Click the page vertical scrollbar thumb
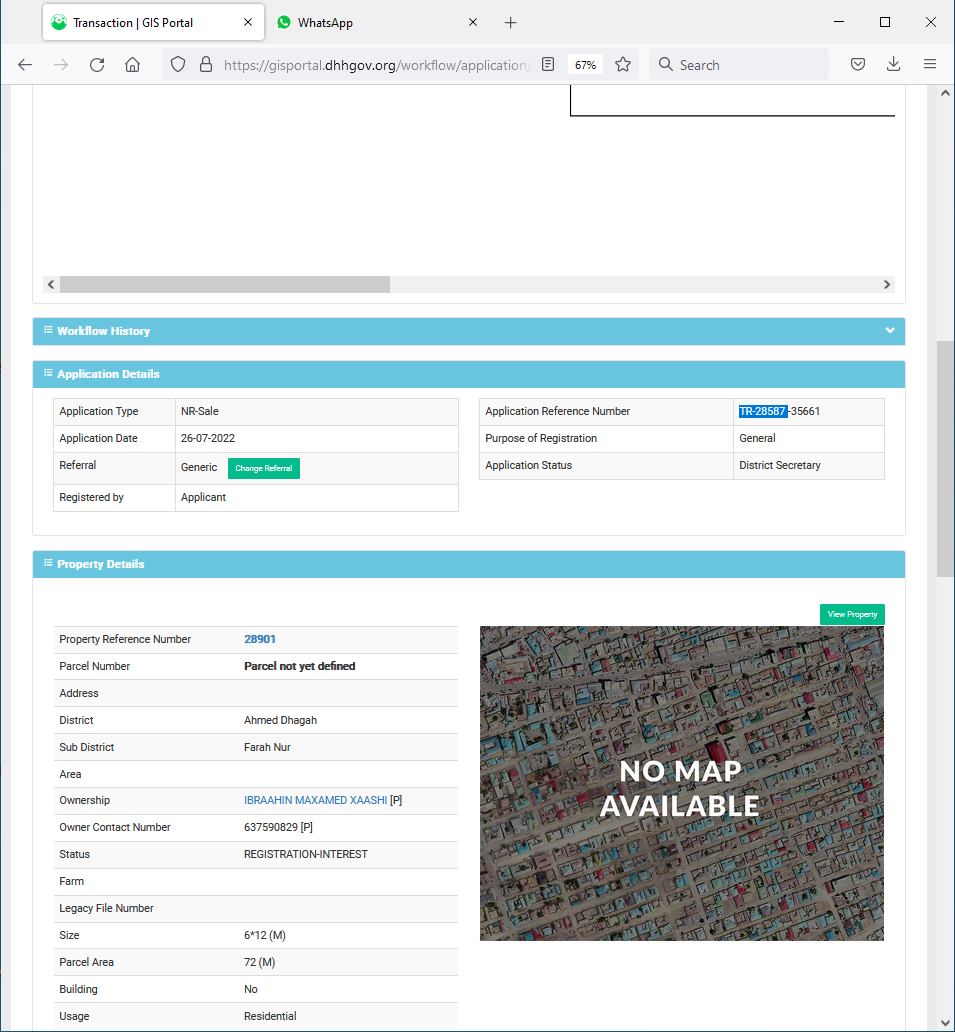955x1032 pixels. [945, 459]
